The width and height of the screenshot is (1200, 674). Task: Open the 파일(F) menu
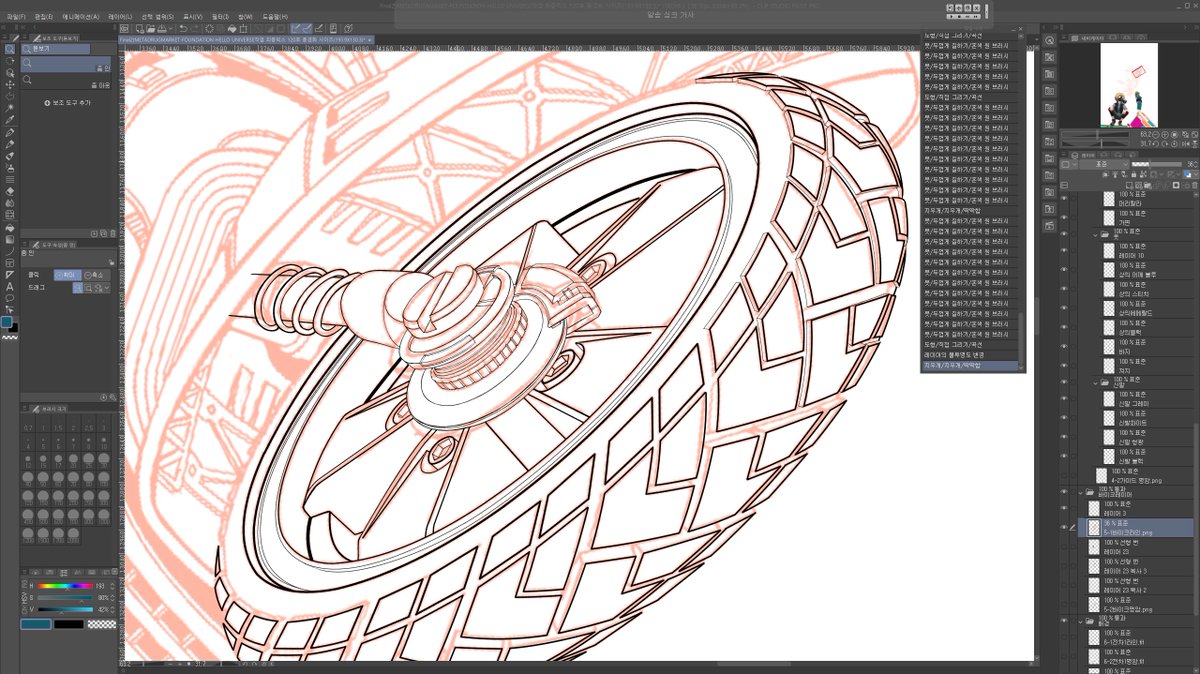tap(16, 17)
